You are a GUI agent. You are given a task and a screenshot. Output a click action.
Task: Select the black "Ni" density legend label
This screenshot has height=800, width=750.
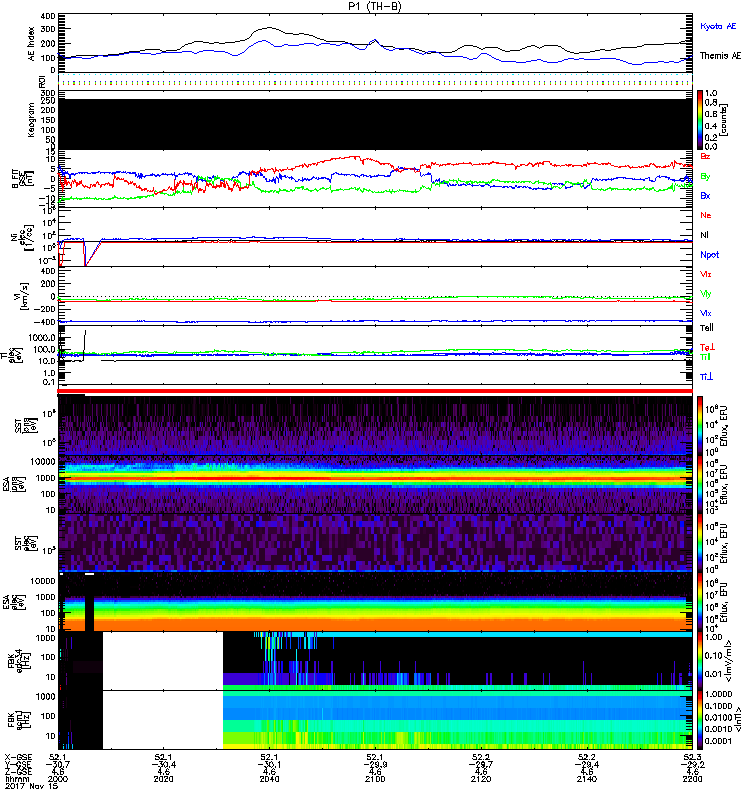pyautogui.click(x=704, y=235)
